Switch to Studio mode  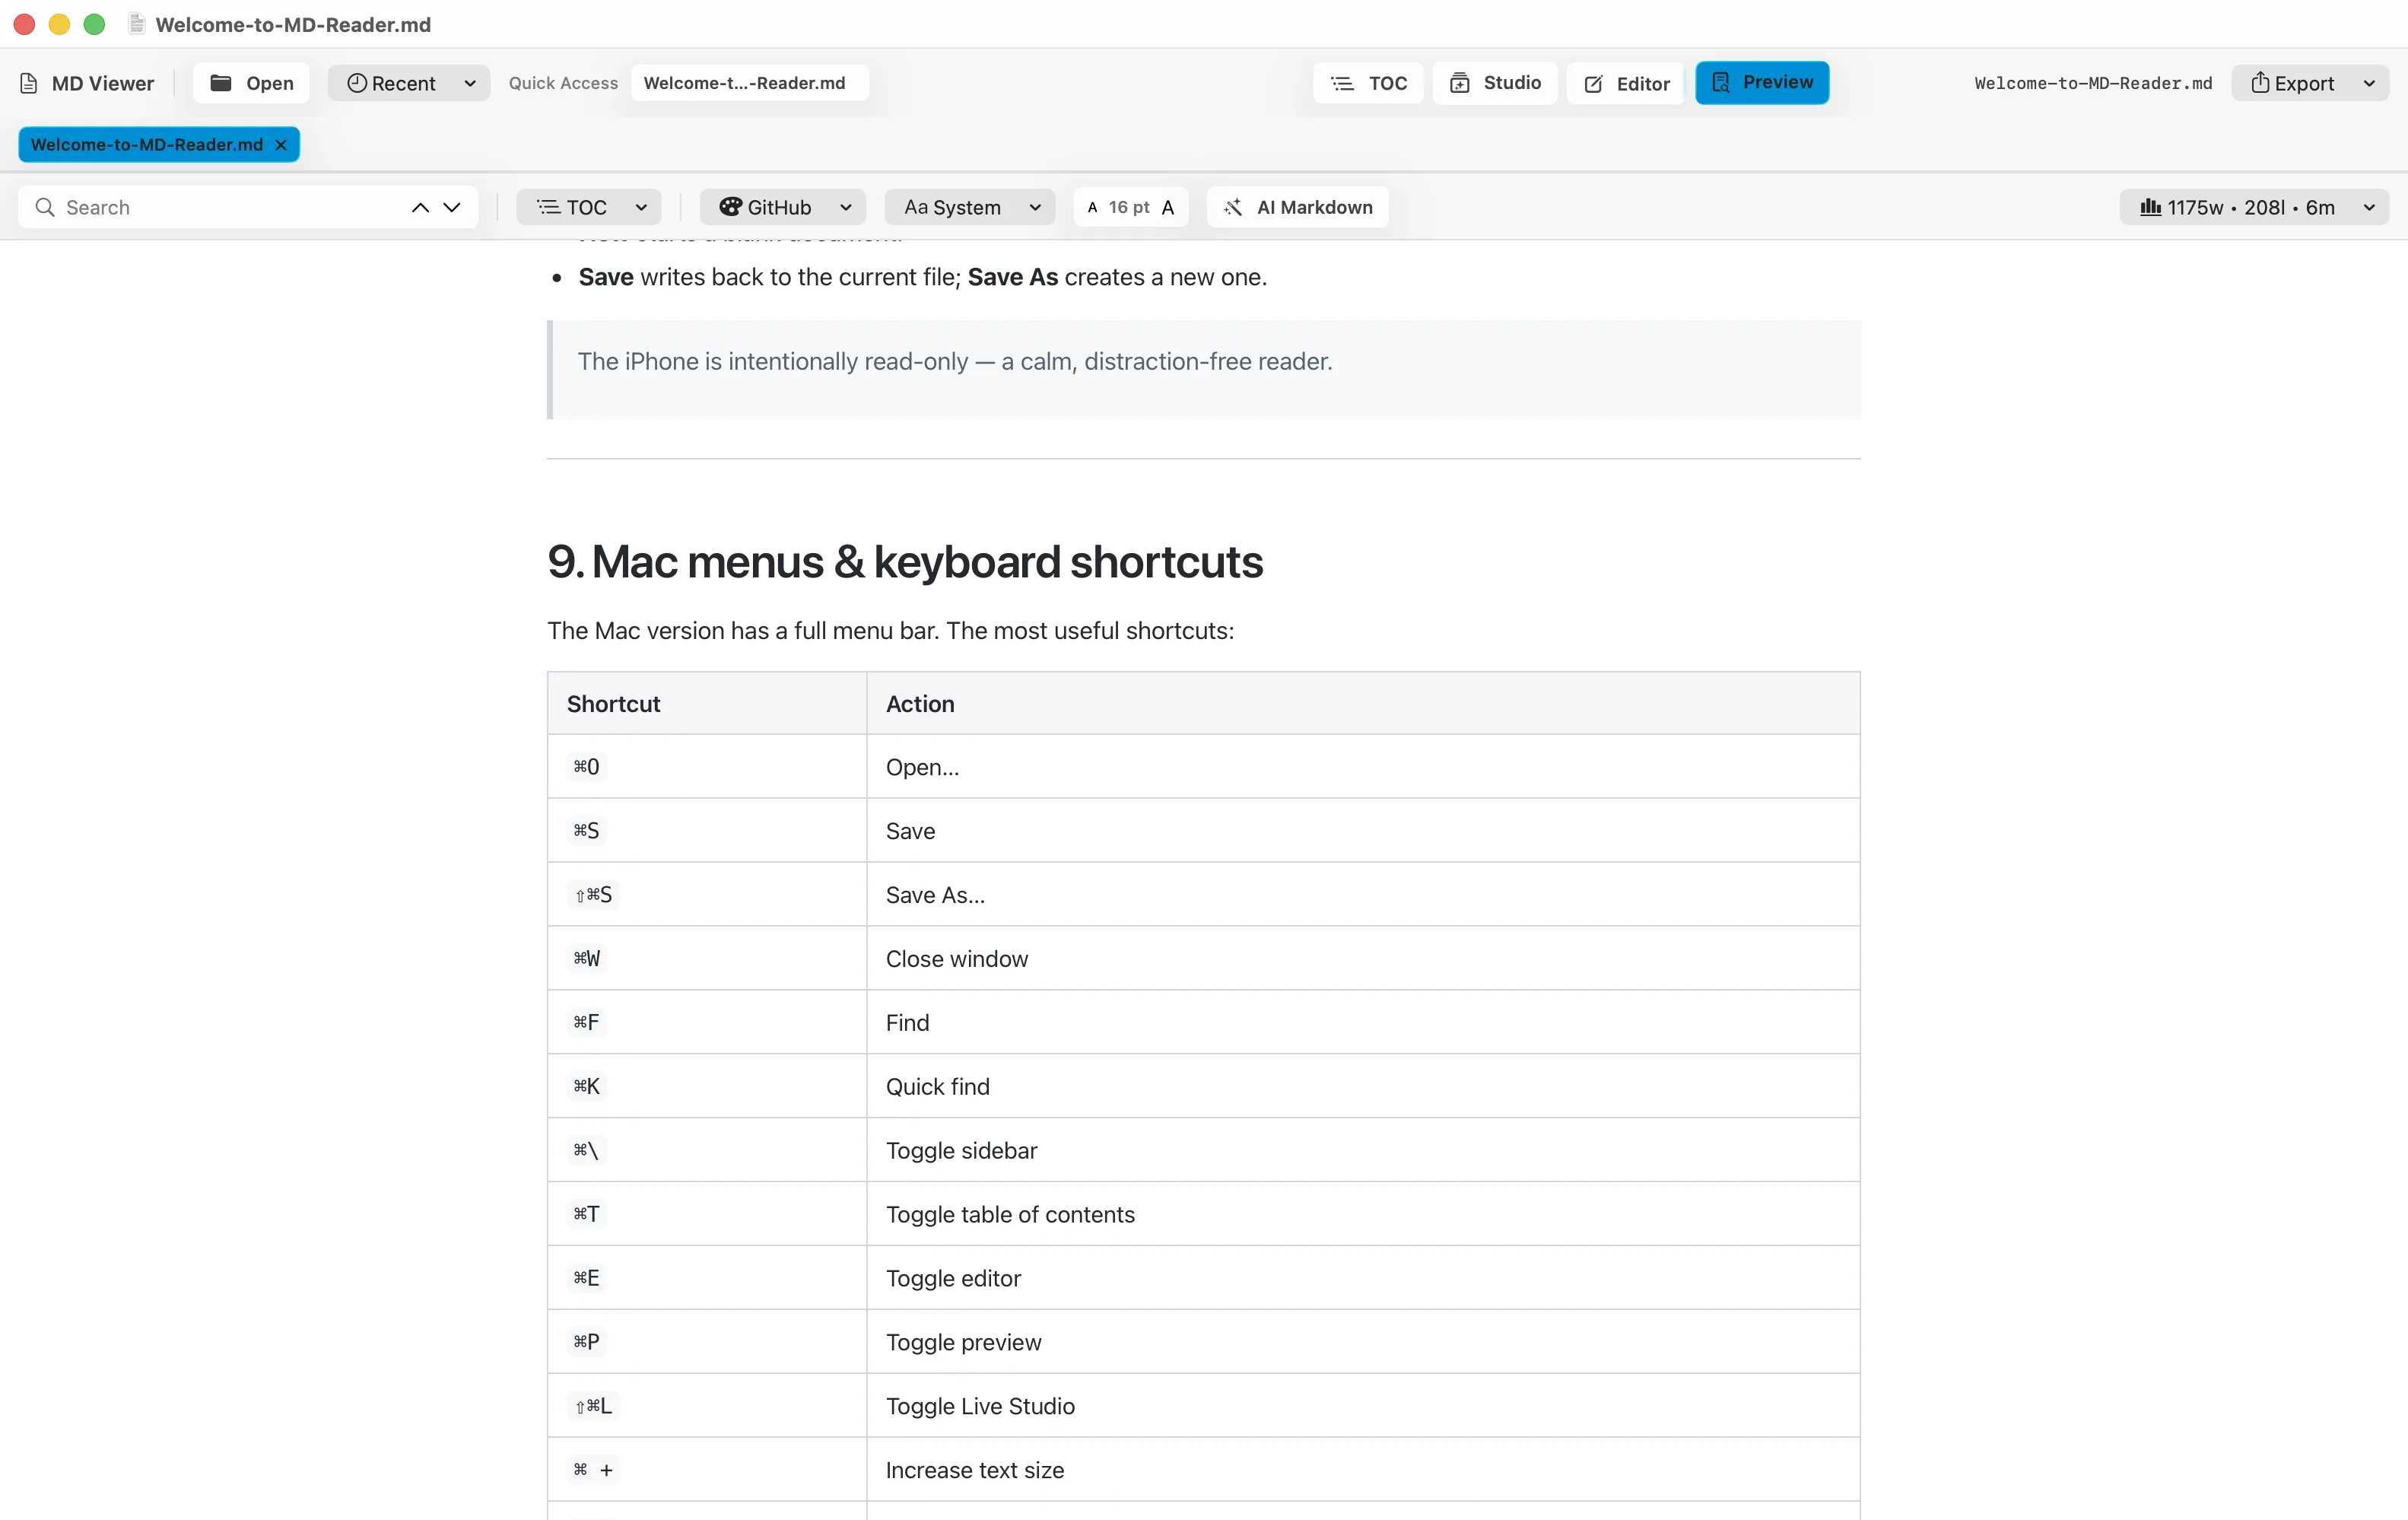(1495, 83)
